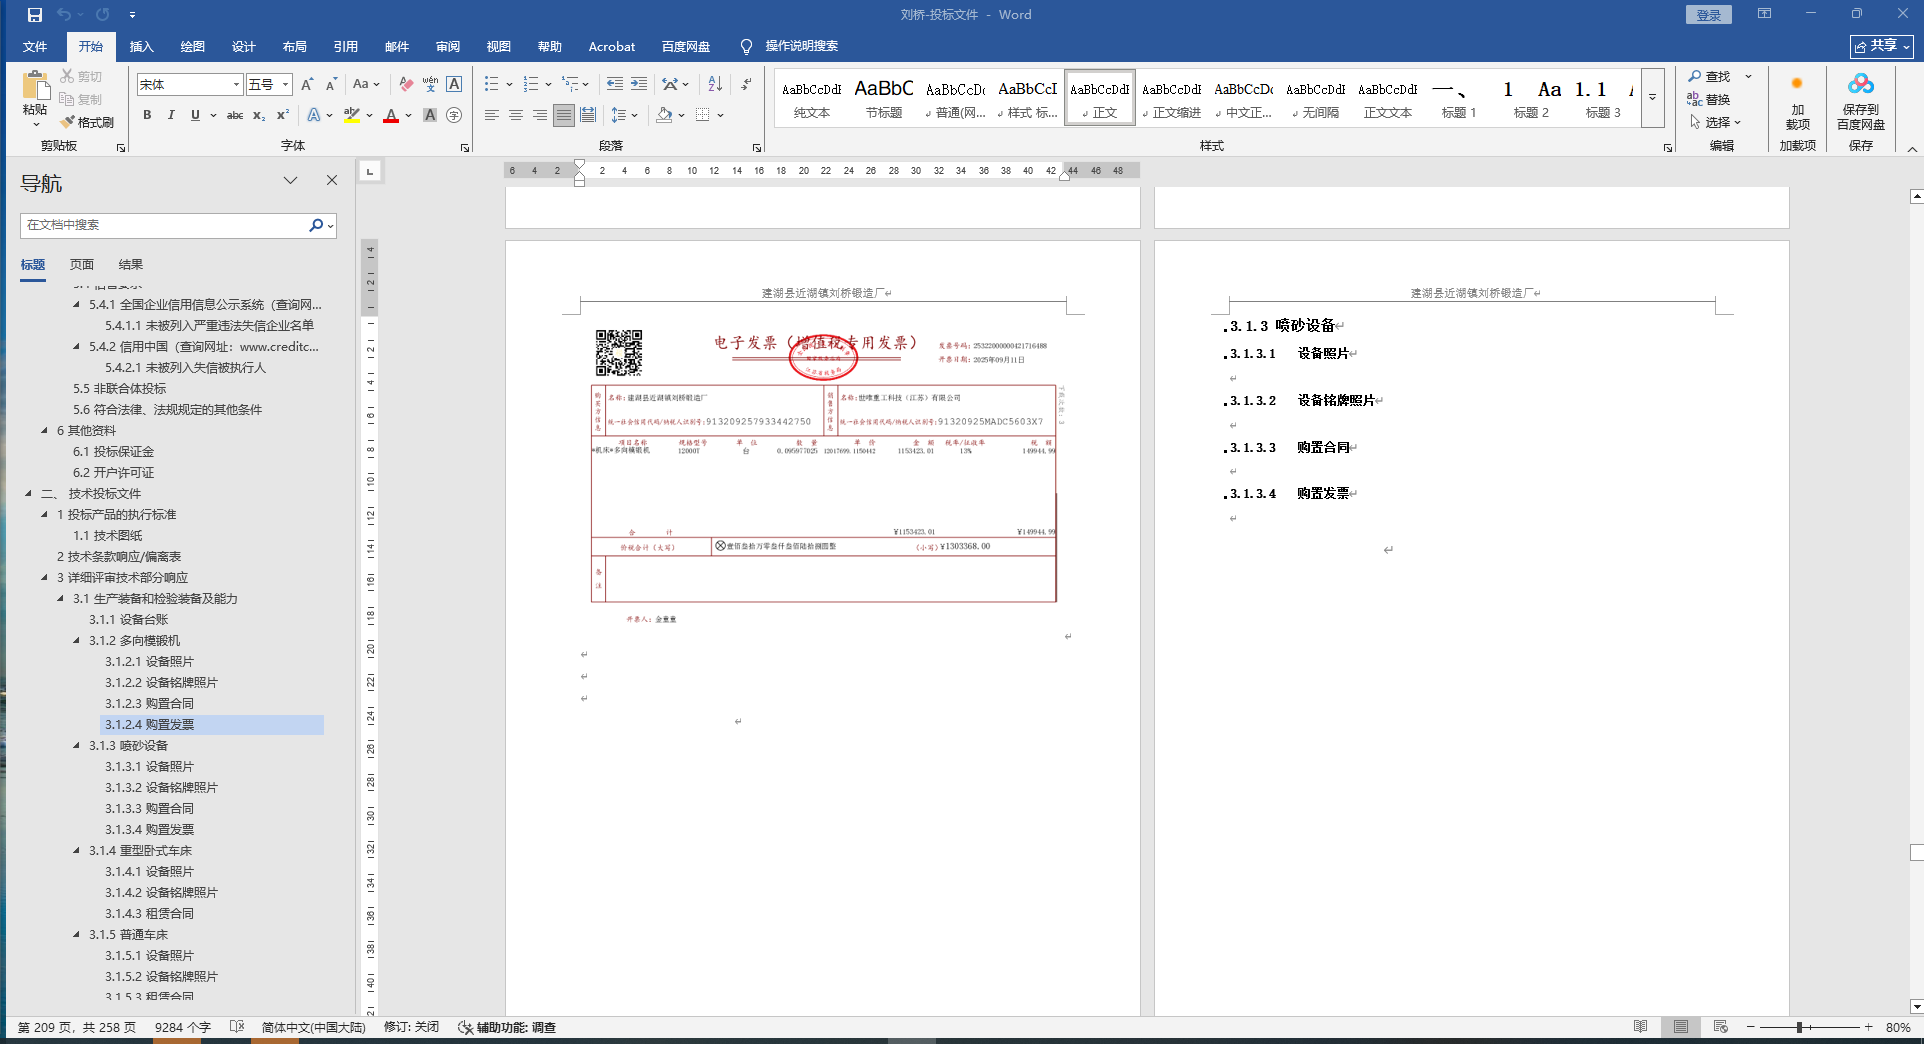Open navigation pane options chevron

(x=290, y=181)
